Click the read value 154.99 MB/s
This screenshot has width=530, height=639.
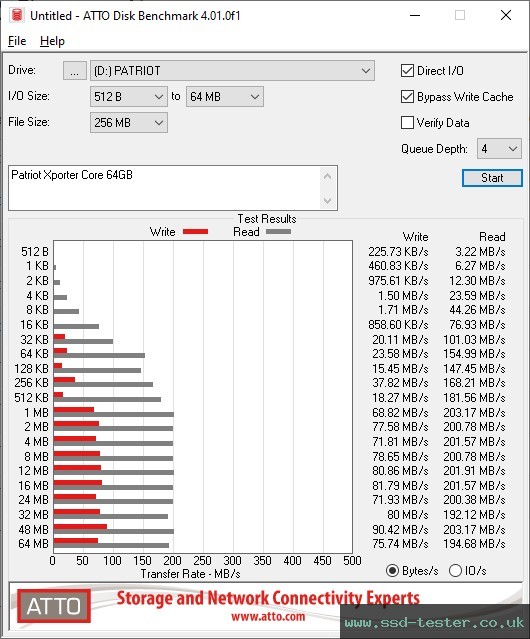coord(474,354)
